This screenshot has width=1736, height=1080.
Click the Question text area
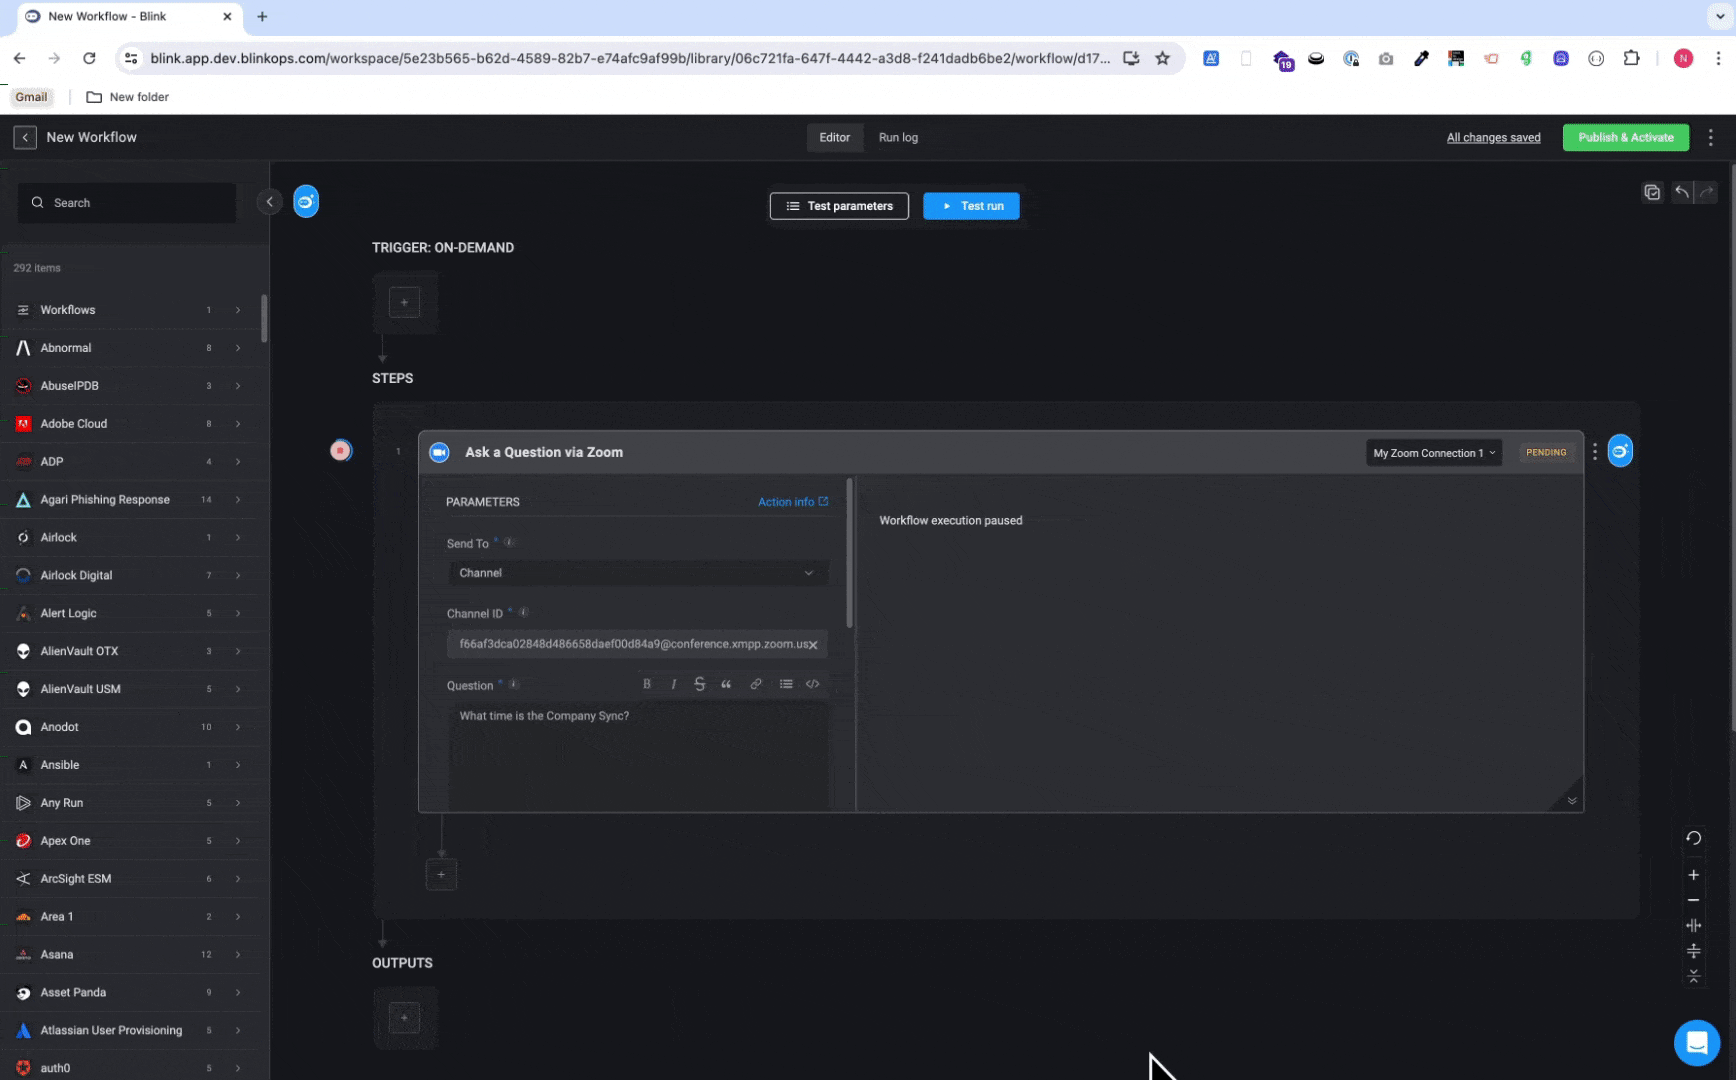pyautogui.click(x=637, y=756)
